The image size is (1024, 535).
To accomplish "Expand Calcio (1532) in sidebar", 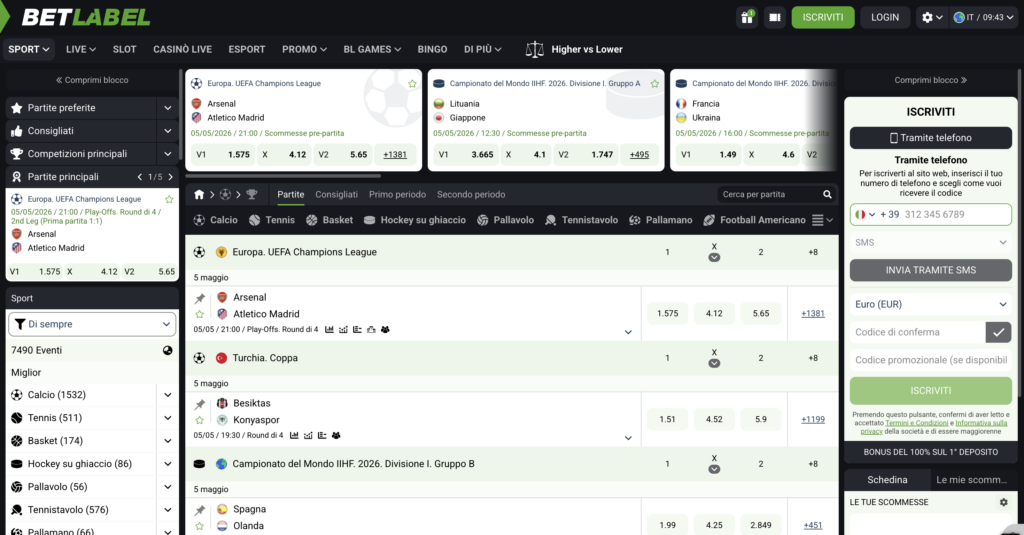I will (168, 395).
